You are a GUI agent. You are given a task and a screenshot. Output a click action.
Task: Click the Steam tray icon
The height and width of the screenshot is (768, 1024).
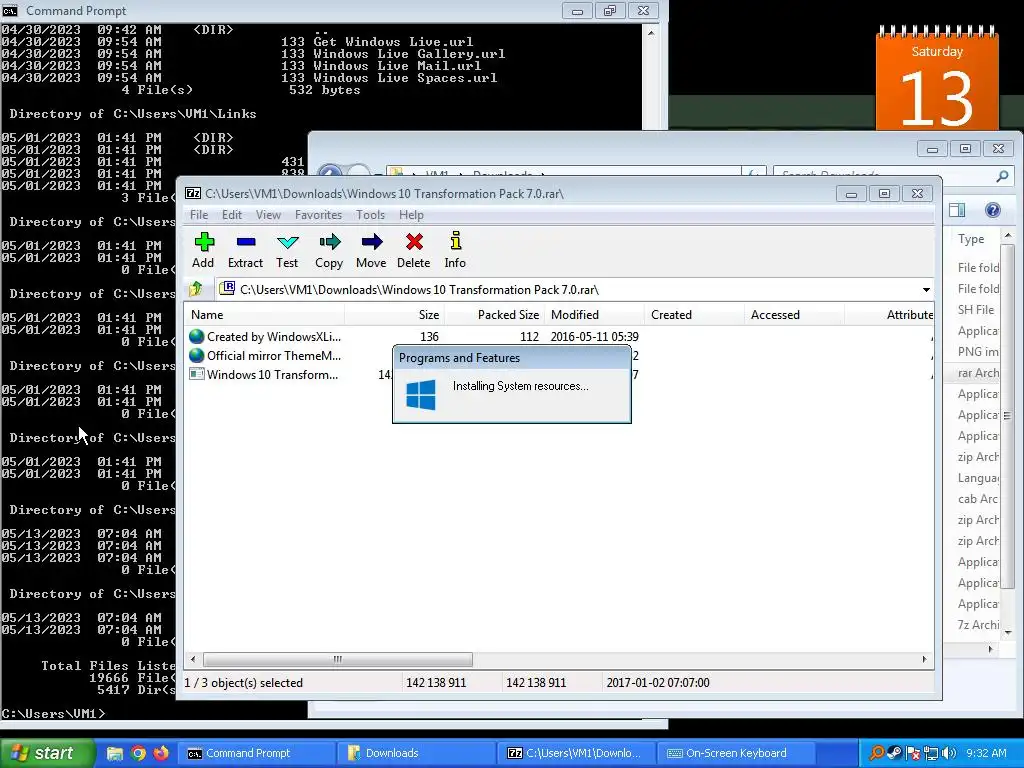coord(895,753)
